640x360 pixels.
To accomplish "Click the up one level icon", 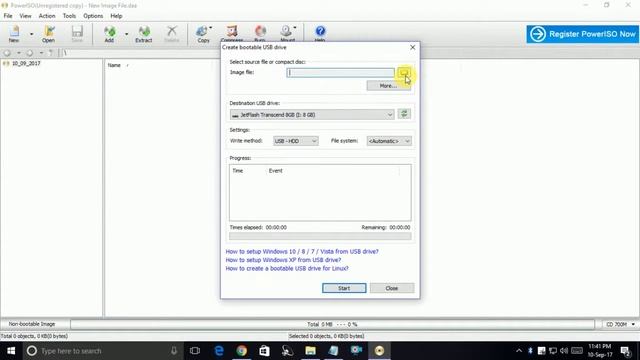I will click(51, 53).
